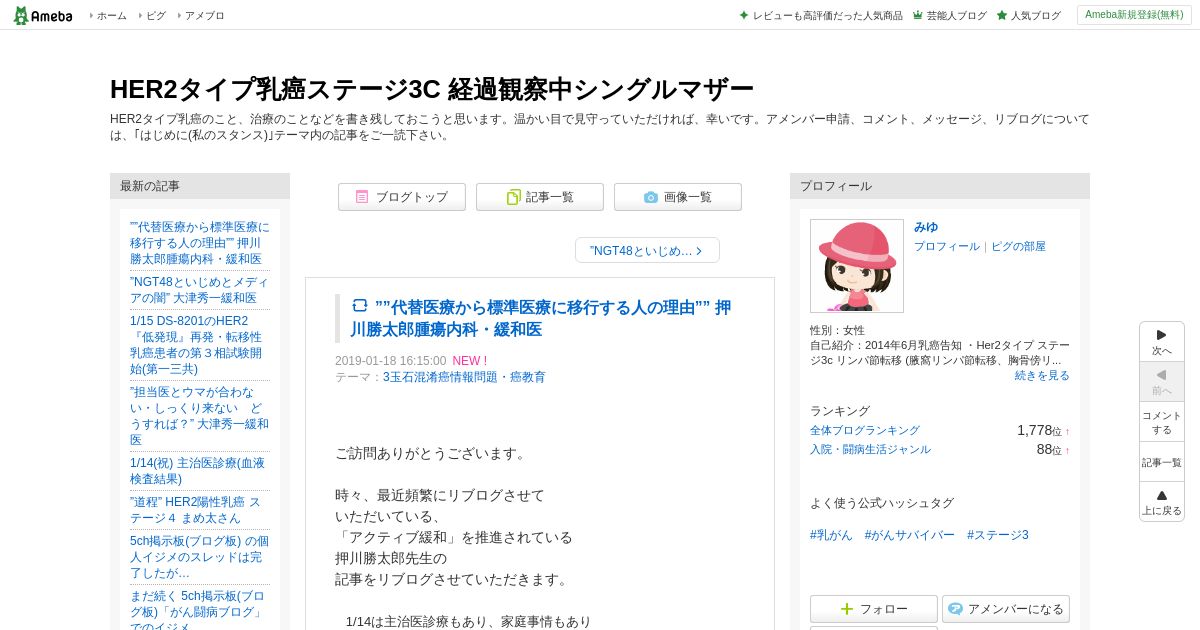Click the reblog icon beside article title
The image size is (1200, 630).
coord(360,306)
